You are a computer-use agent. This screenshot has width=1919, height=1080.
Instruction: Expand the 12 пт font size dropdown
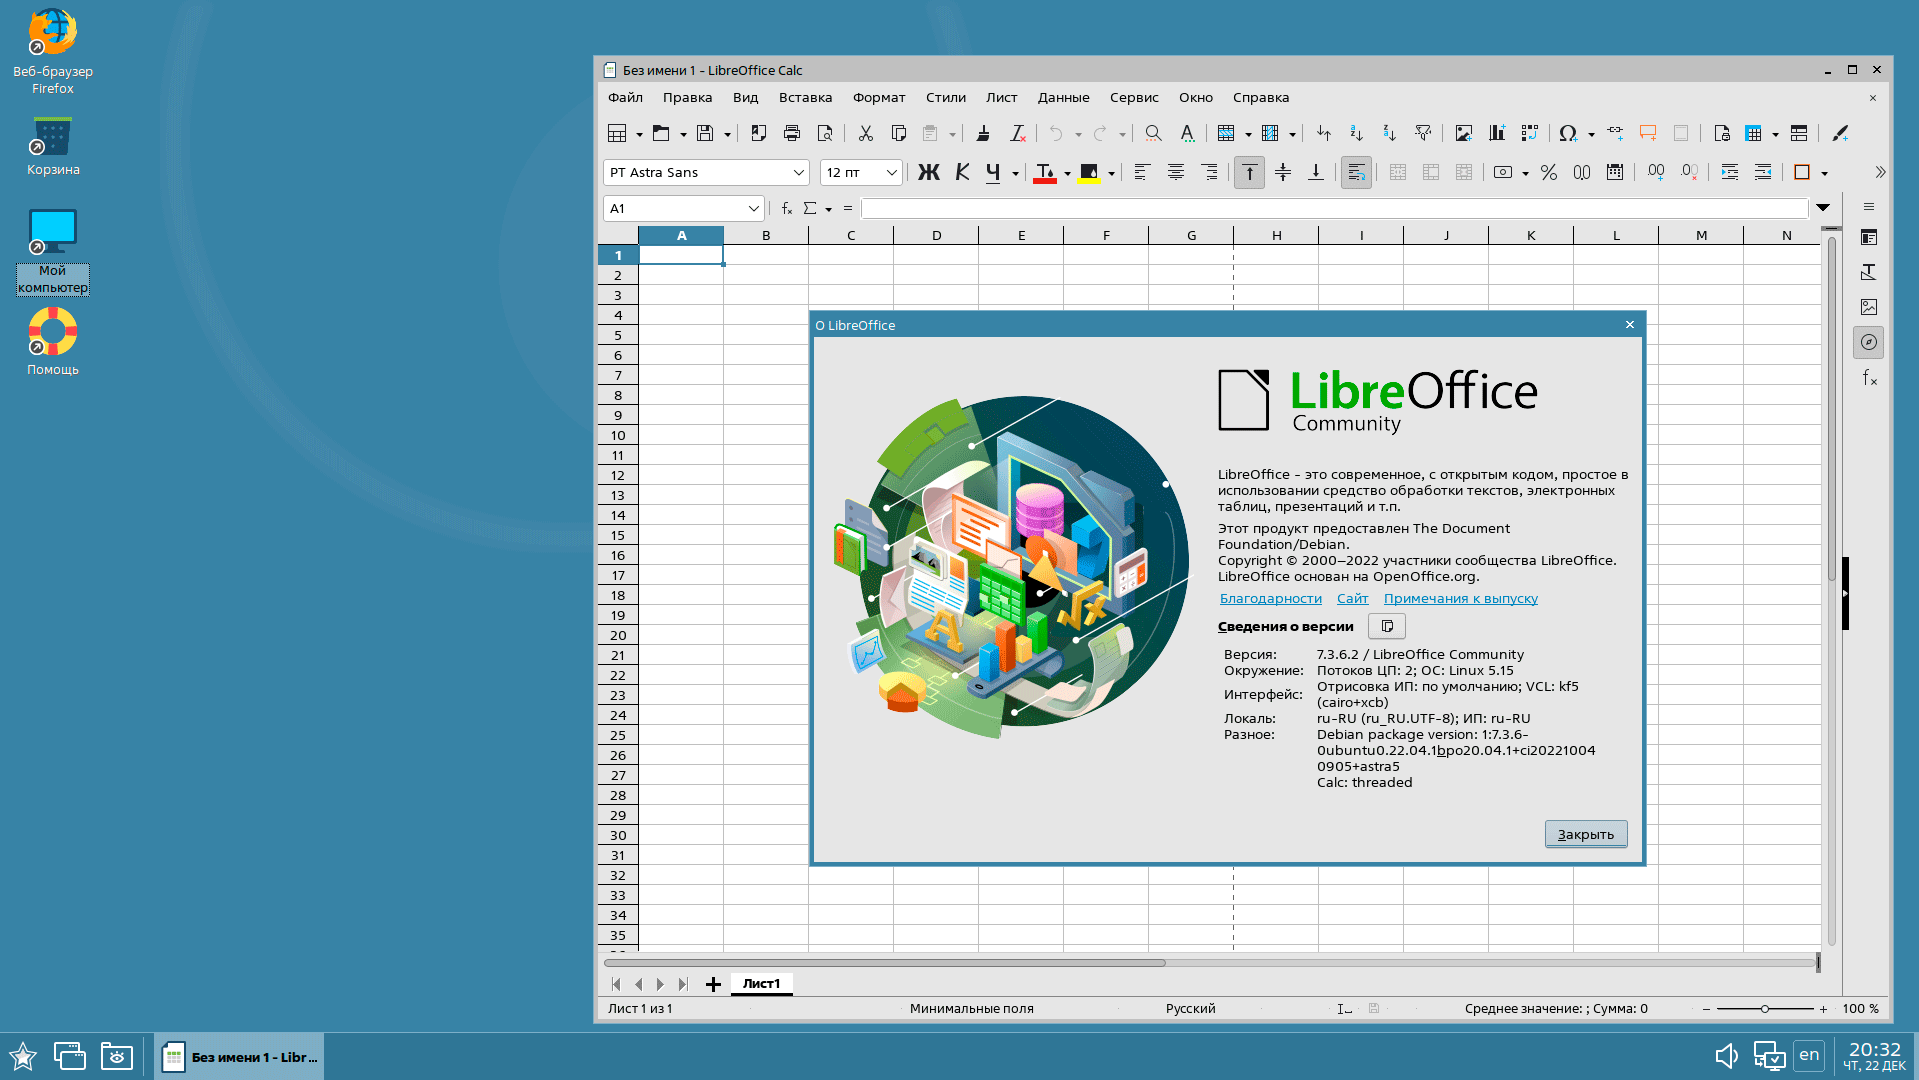point(891,172)
